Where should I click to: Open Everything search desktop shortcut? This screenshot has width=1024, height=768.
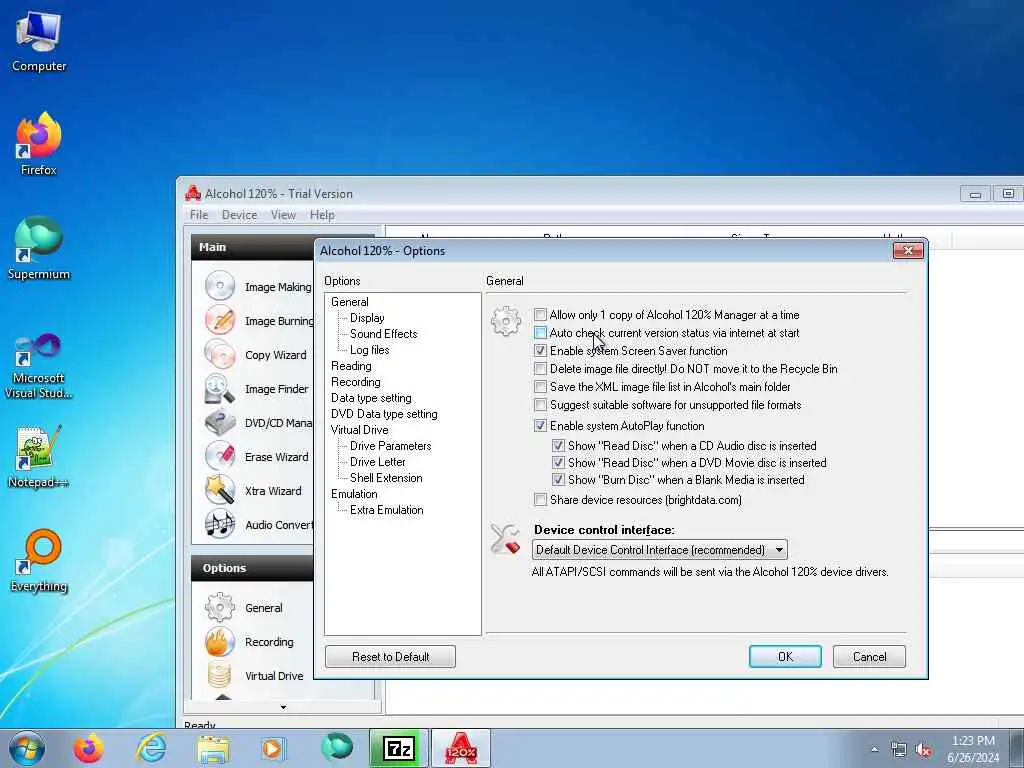click(x=39, y=561)
